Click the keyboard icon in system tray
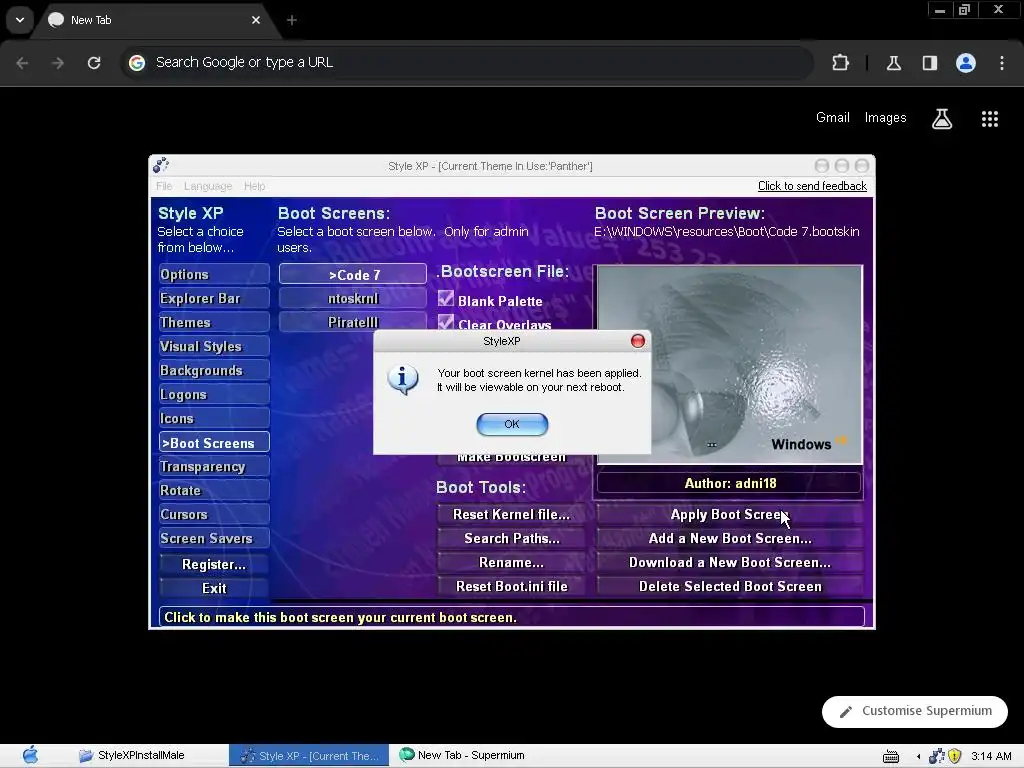This screenshot has height=768, width=1024. 891,756
